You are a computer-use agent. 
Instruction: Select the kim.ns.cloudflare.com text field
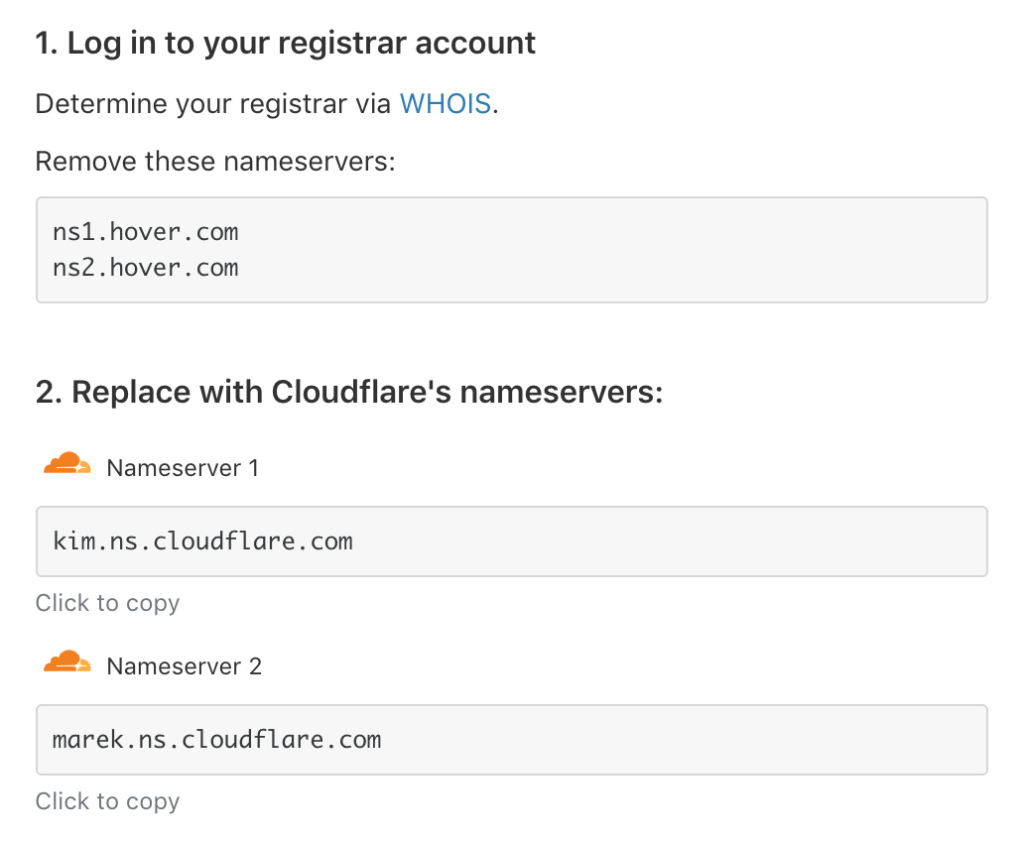pos(511,541)
